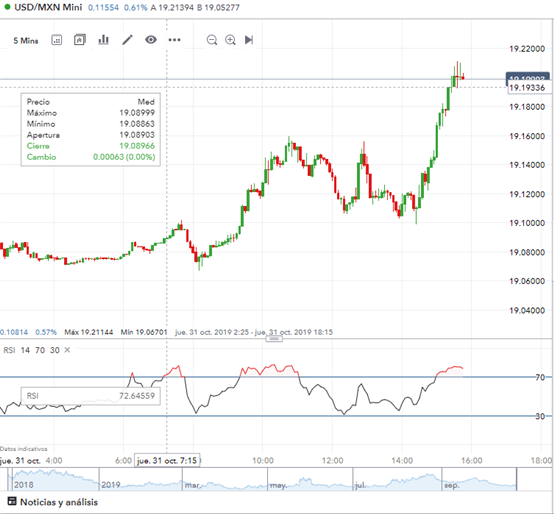Click the green market status dot
This screenshot has height=514, width=554.
[x=7, y=7]
